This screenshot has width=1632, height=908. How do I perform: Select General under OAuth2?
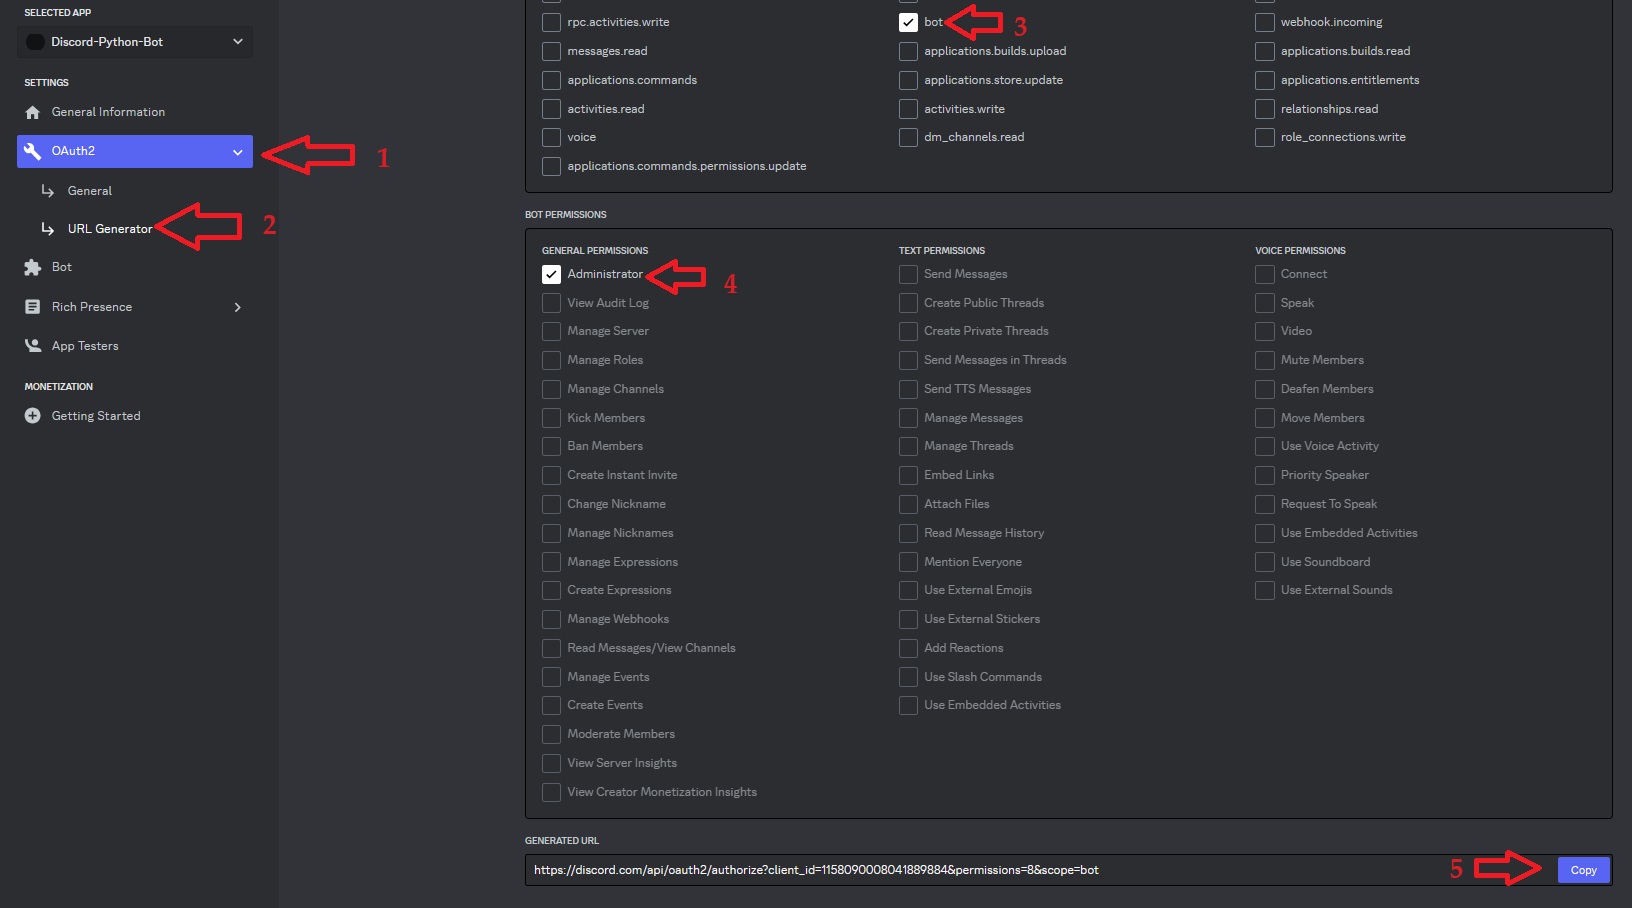pos(90,191)
